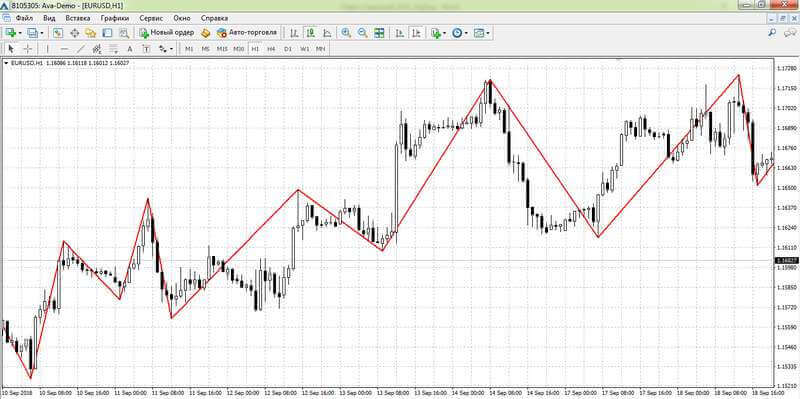Expand the profiles dropdown arrow
Screen dimensions: 800x399
[42, 33]
